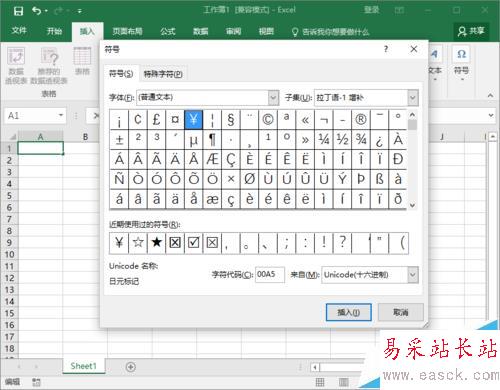Click the lightbulb Tell me box
This screenshot has height=390, width=500.
coord(330,32)
